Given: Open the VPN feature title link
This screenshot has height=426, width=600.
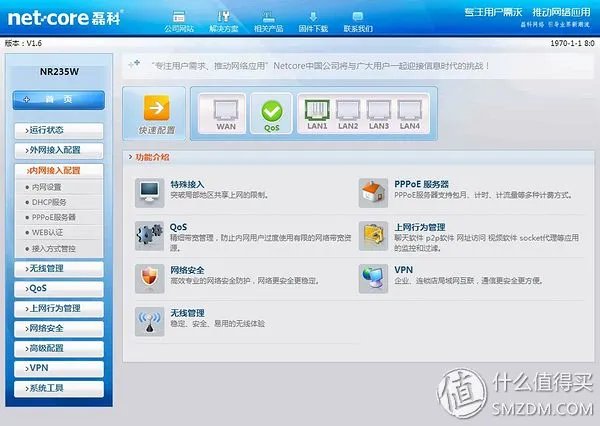Looking at the screenshot, I should pyautogui.click(x=403, y=270).
